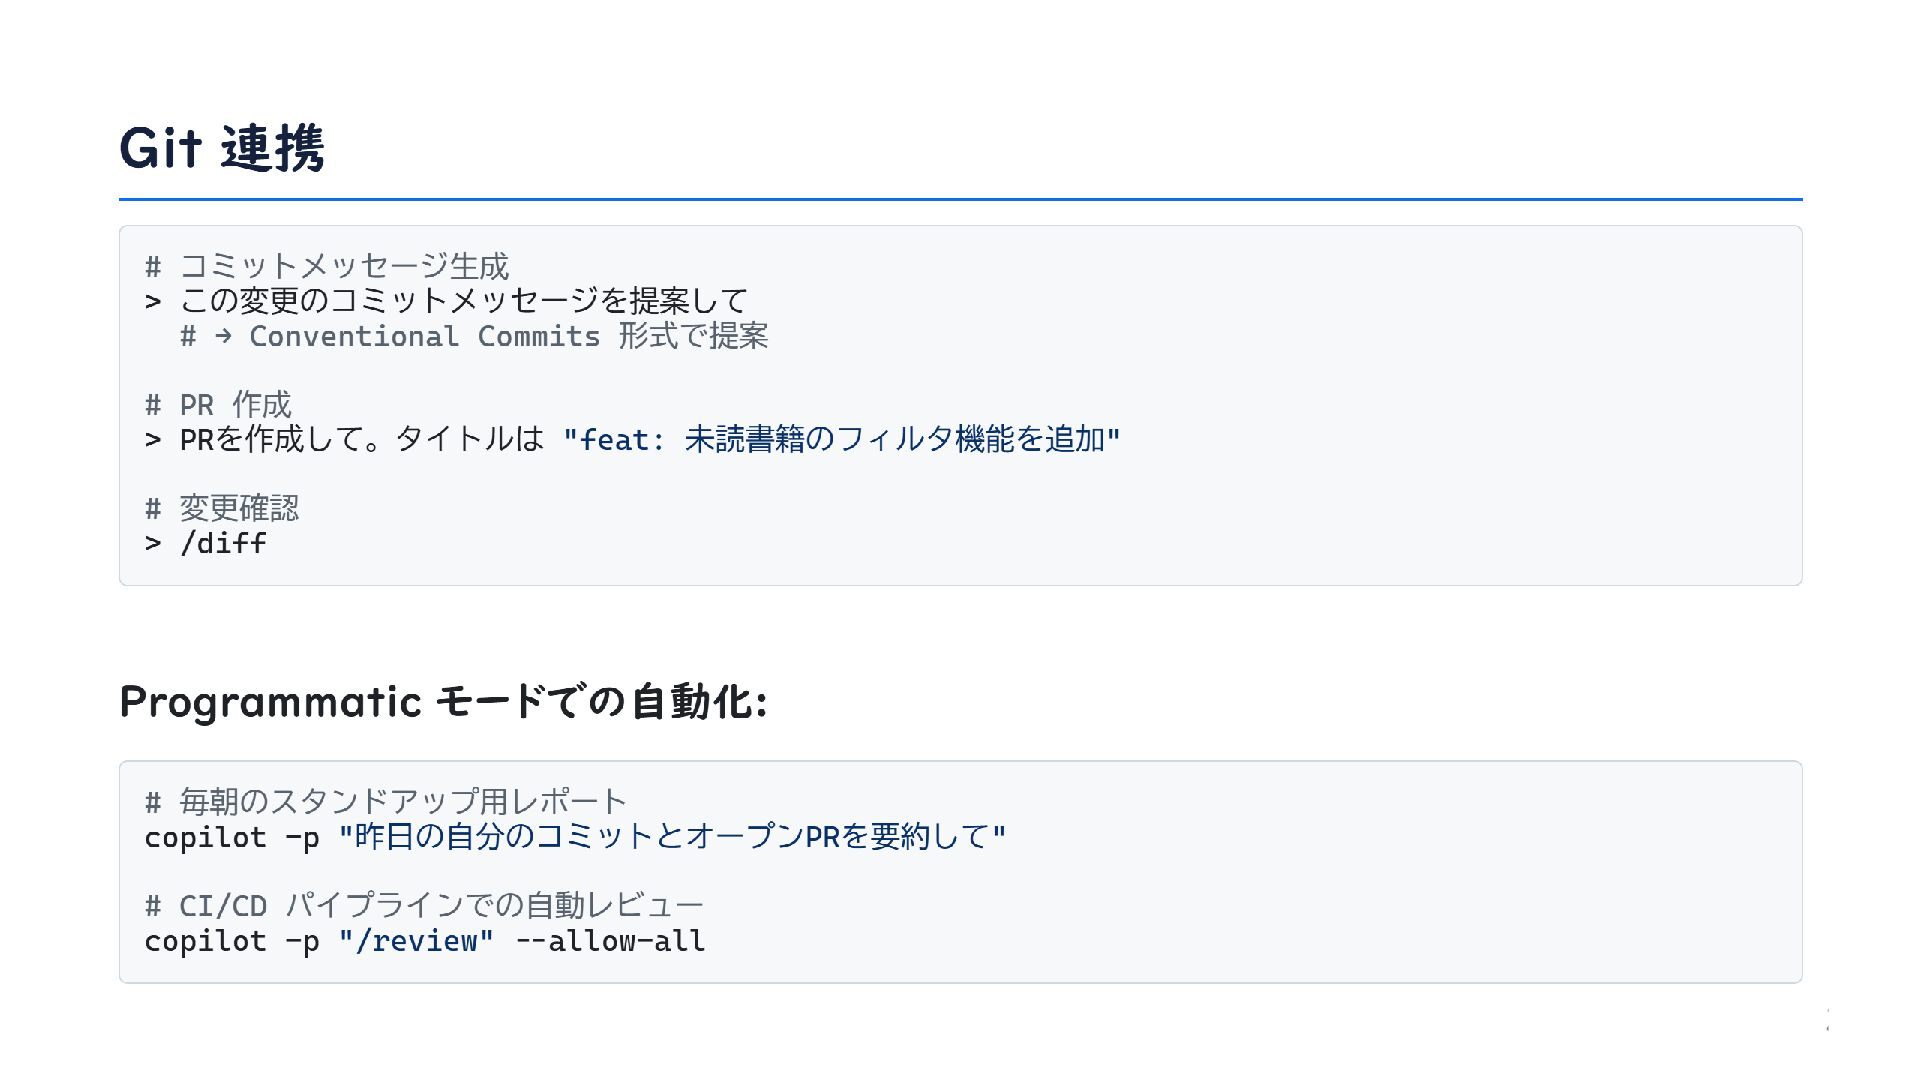Click the "形式で提案" text after Conventional Commits
The height and width of the screenshot is (1080, 1920).
coord(693,336)
